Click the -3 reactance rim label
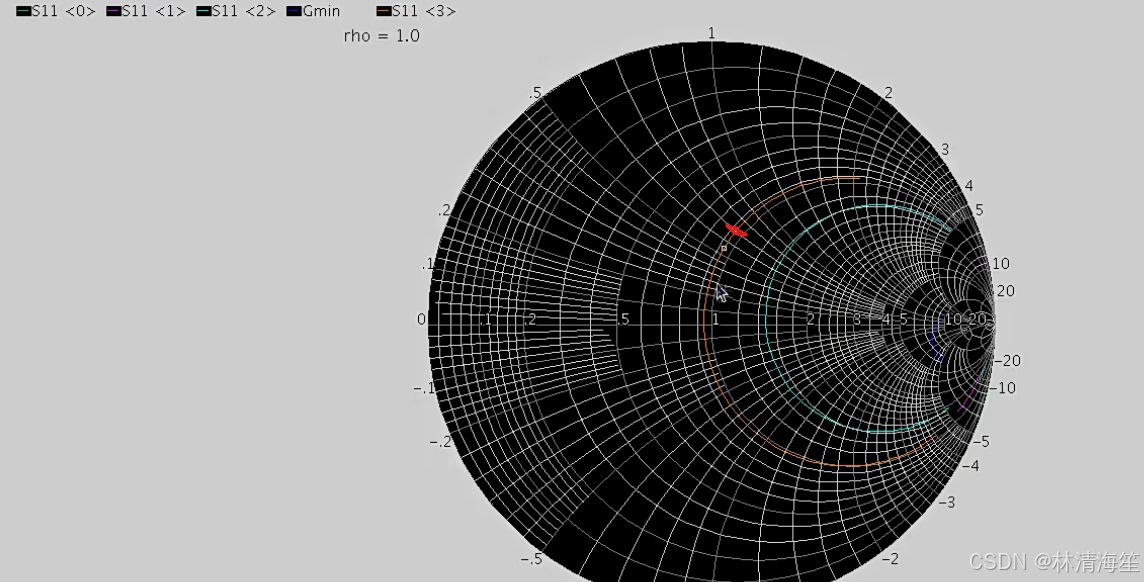 point(946,503)
